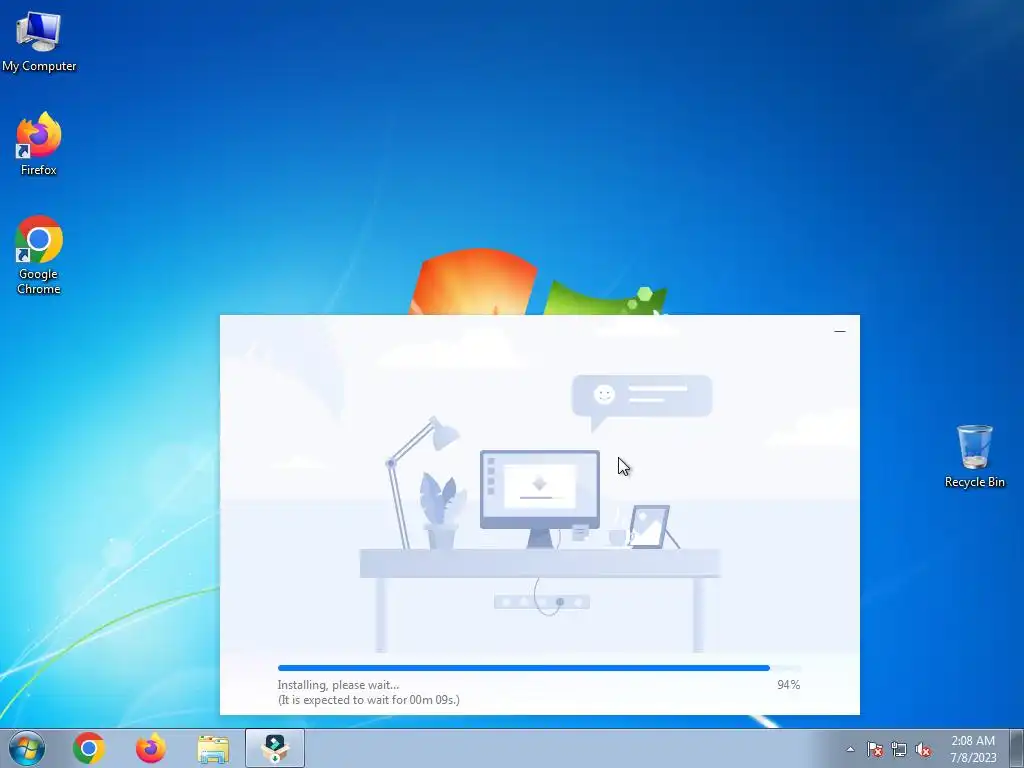The image size is (1024, 768).
Task: Launch Chrome from the taskbar
Action: 89,748
